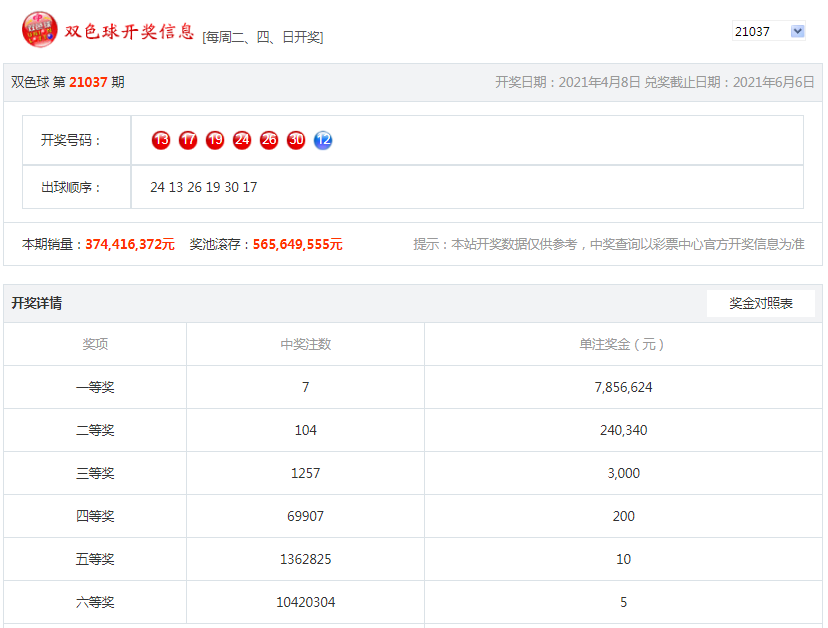Click red ball number 24
Image resolution: width=828 pixels, height=628 pixels.
(x=242, y=140)
